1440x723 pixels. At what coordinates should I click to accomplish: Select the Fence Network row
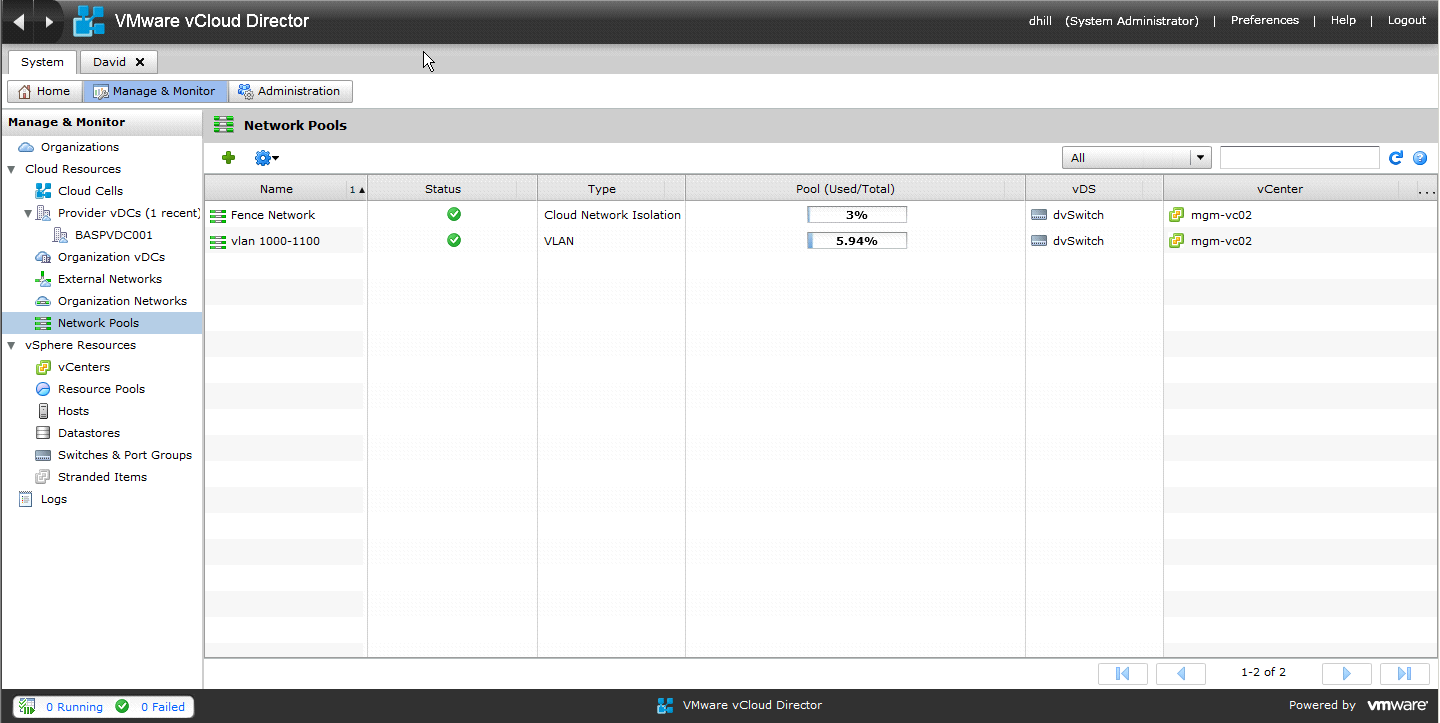coord(821,215)
